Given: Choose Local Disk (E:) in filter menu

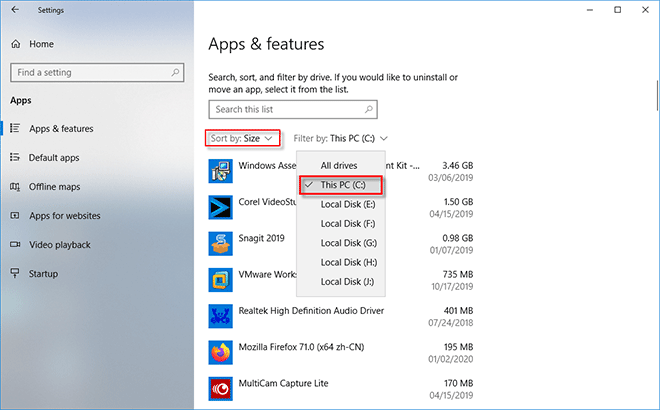Looking at the screenshot, I should (341, 204).
